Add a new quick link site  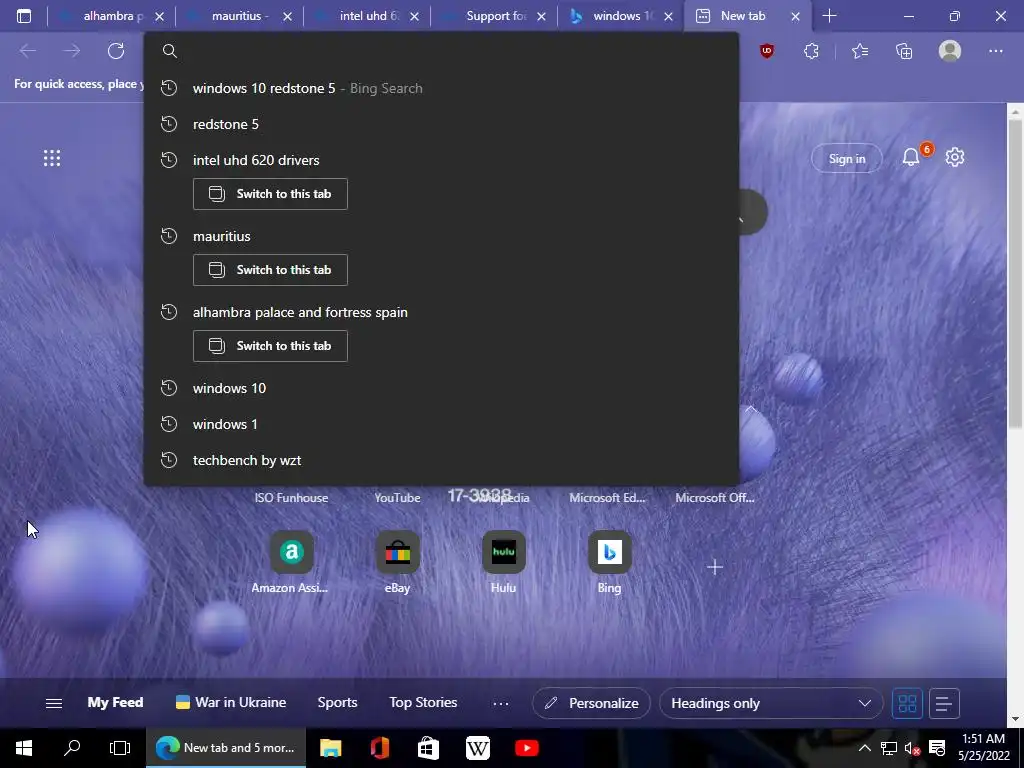[x=715, y=567]
